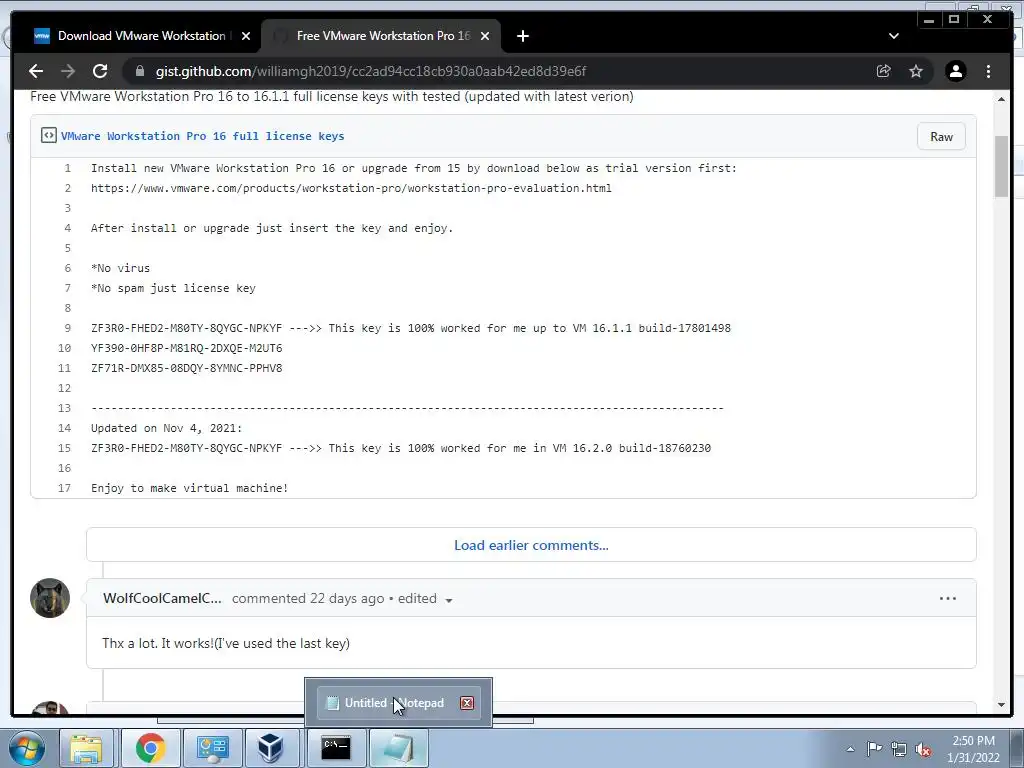Open the comment options three-dot menu
Viewport: 1024px width, 768px height.
pyautogui.click(x=948, y=598)
